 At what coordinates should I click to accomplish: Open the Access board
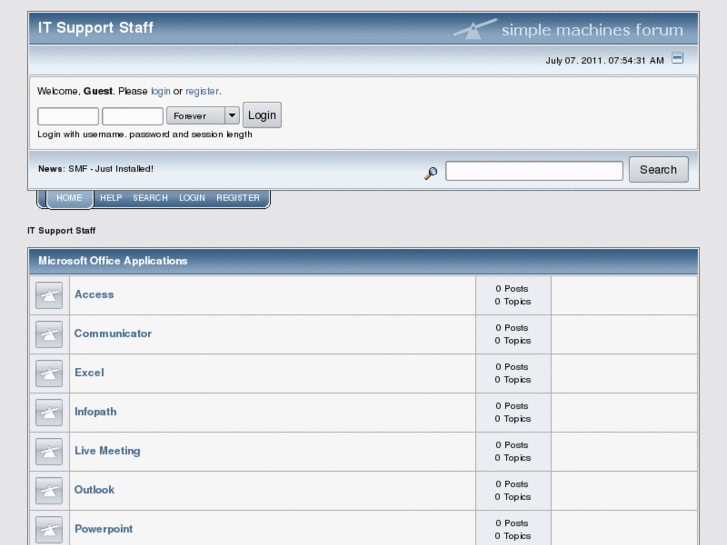[94, 295]
